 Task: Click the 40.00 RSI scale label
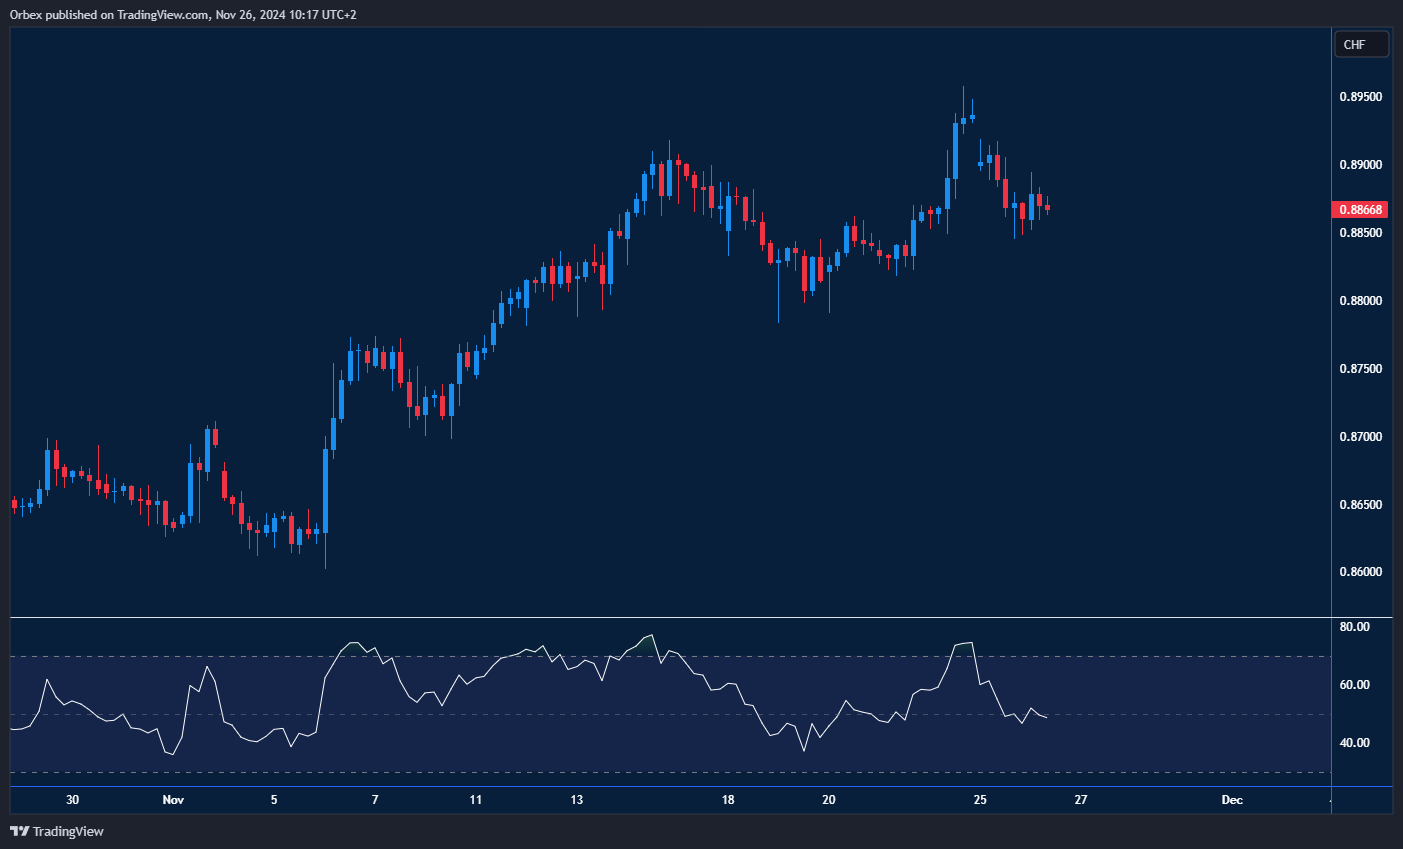coord(1354,743)
